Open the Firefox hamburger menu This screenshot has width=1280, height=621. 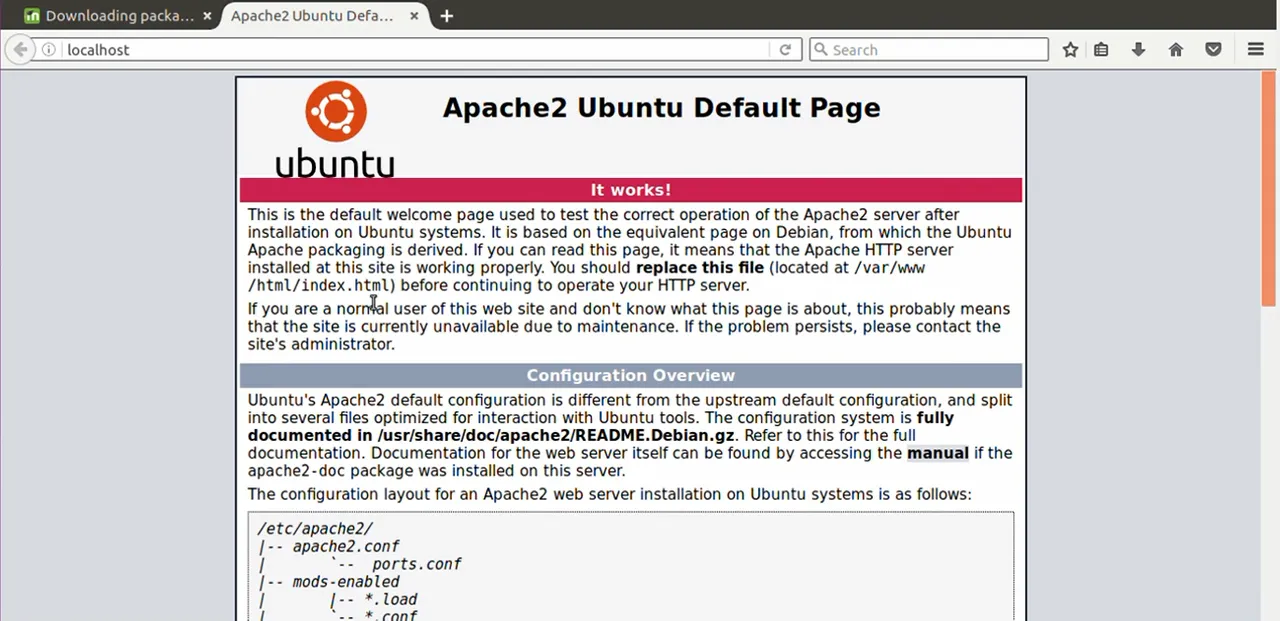(x=1256, y=50)
